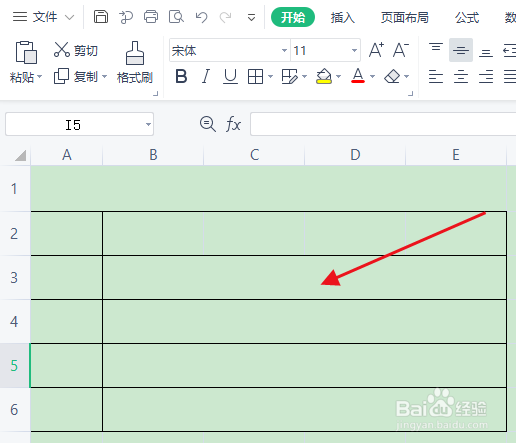This screenshot has width=516, height=443.
Task: Click the zoom magnifier beside fx
Action: click(208, 124)
